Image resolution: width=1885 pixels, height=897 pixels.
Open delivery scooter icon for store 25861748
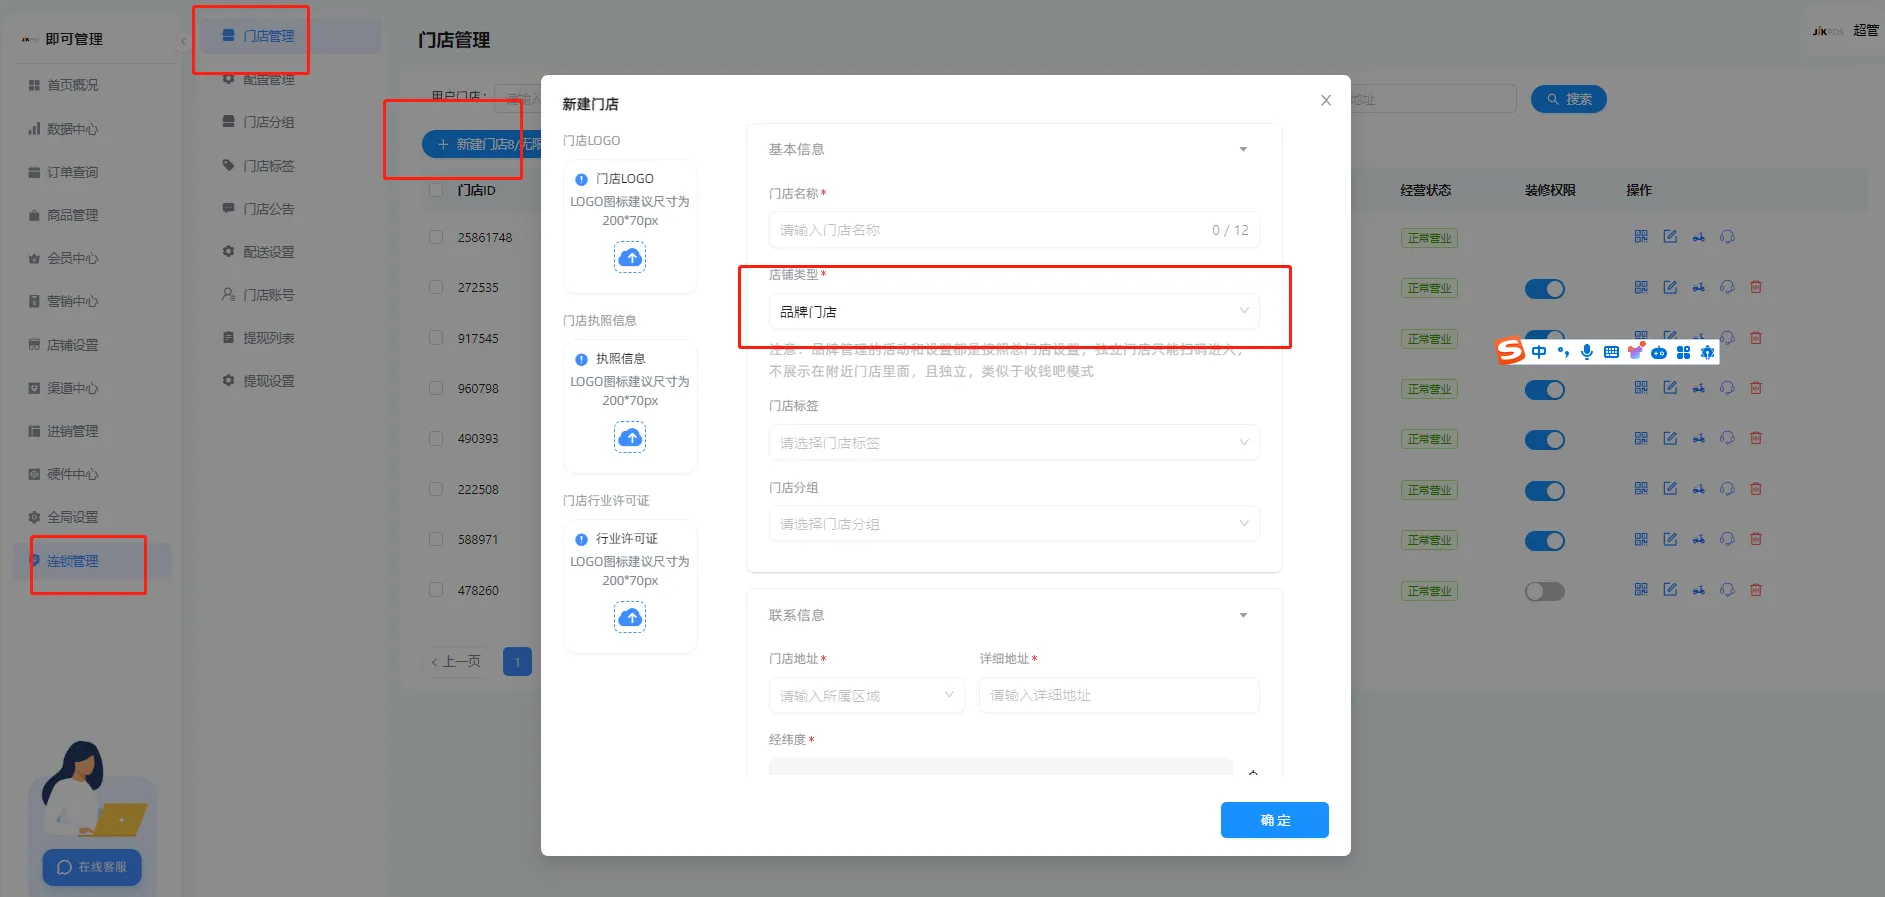coord(1699,237)
